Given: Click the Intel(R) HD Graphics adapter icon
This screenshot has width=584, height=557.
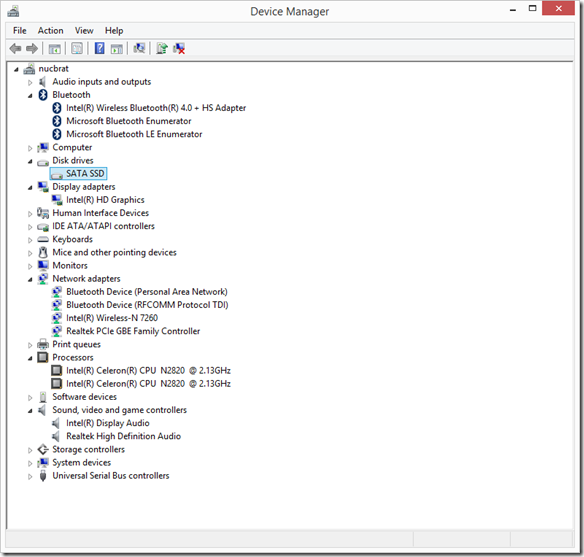Looking at the screenshot, I should pos(57,200).
